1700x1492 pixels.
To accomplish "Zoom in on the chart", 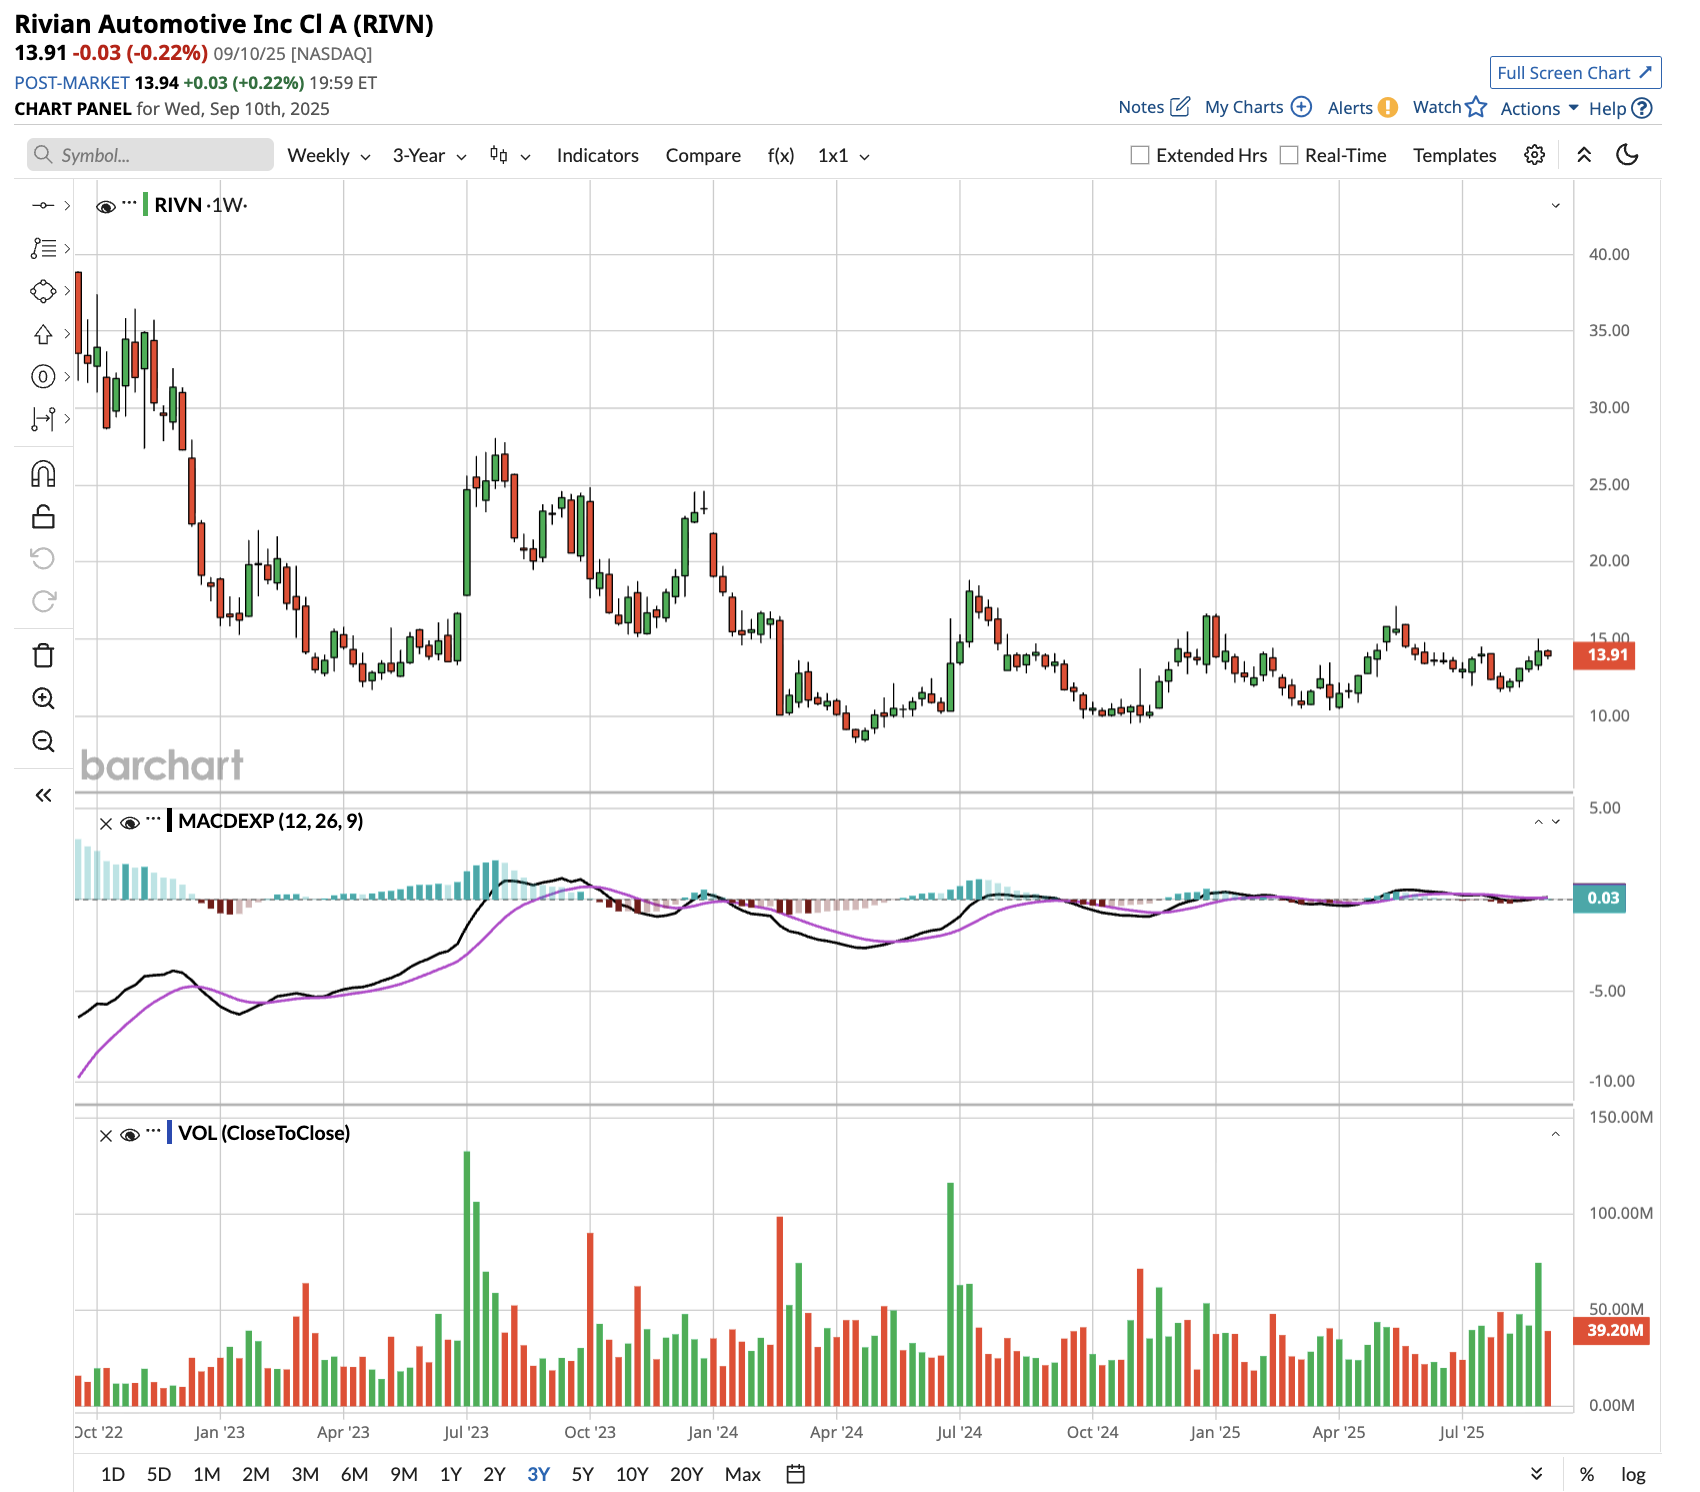I will (43, 699).
